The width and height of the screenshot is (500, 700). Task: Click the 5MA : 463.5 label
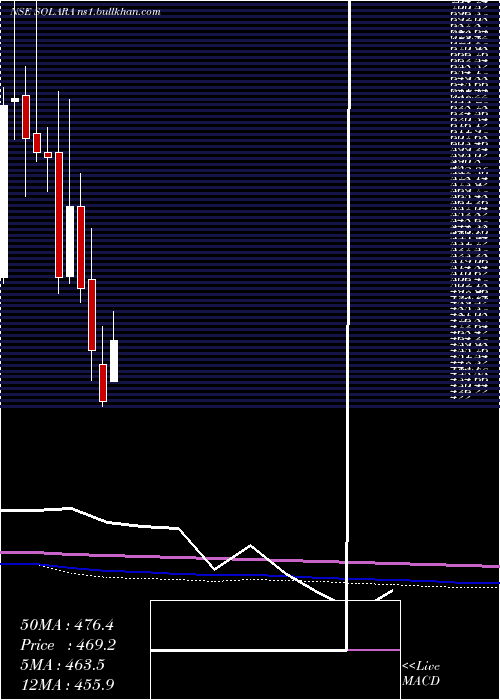[62, 665]
